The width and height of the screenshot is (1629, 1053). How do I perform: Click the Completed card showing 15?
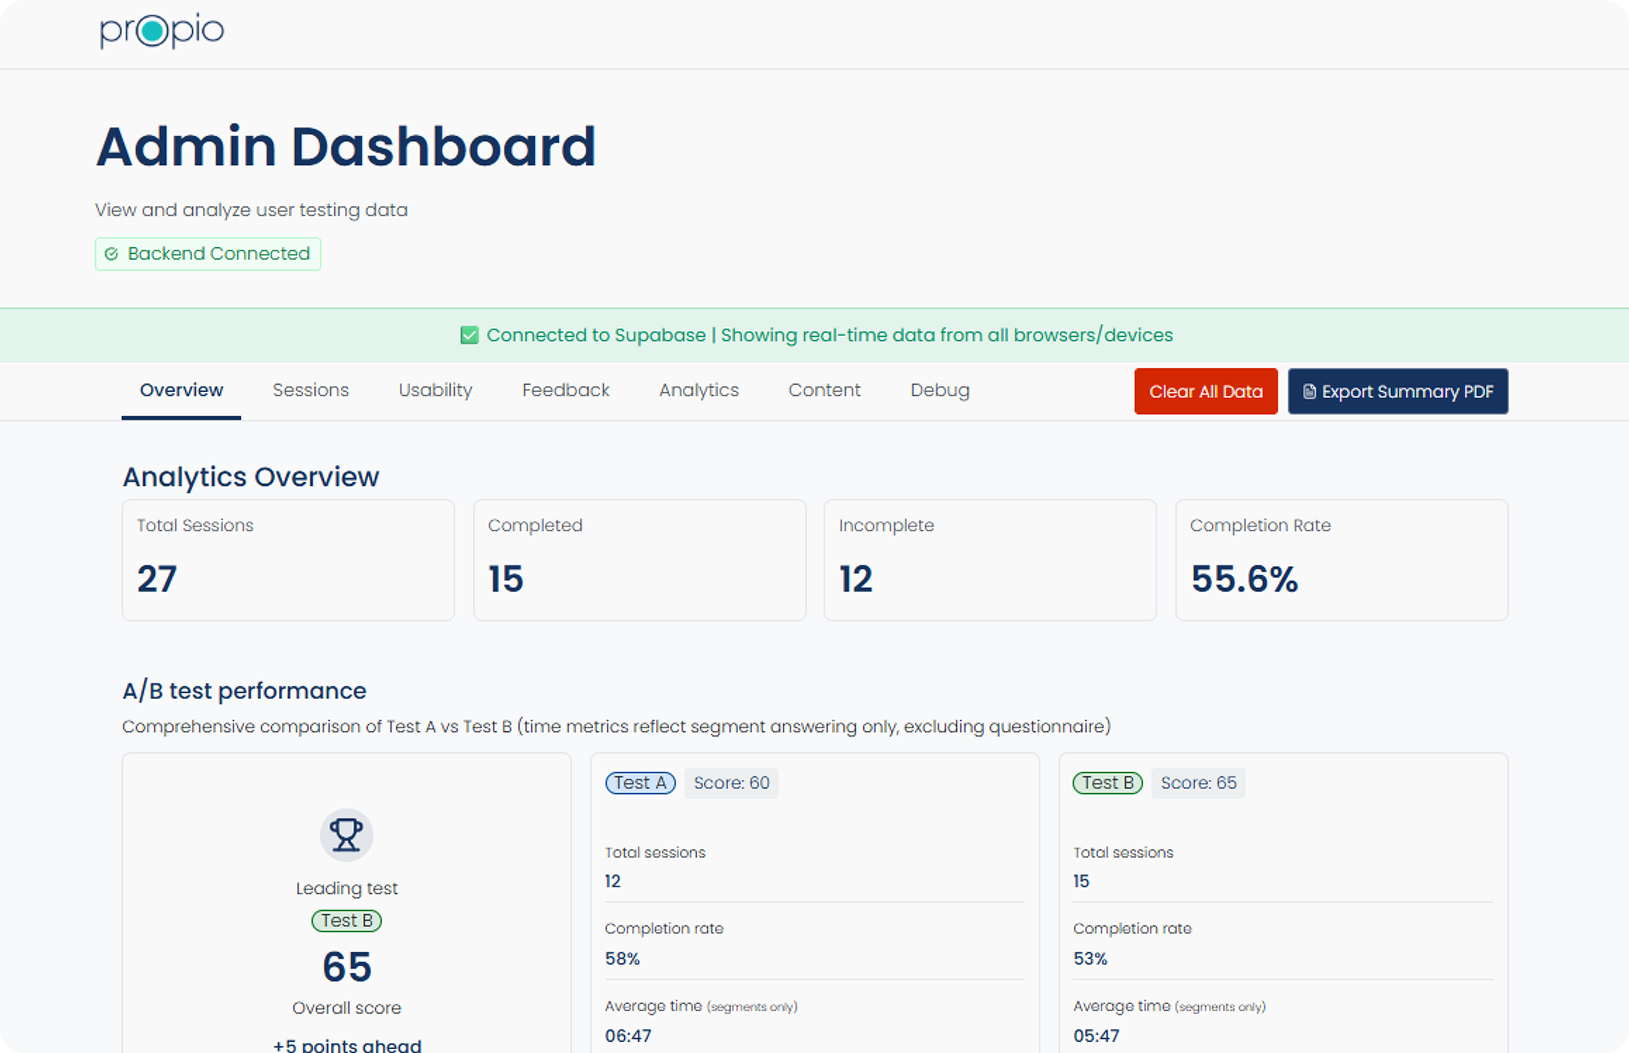[640, 560]
